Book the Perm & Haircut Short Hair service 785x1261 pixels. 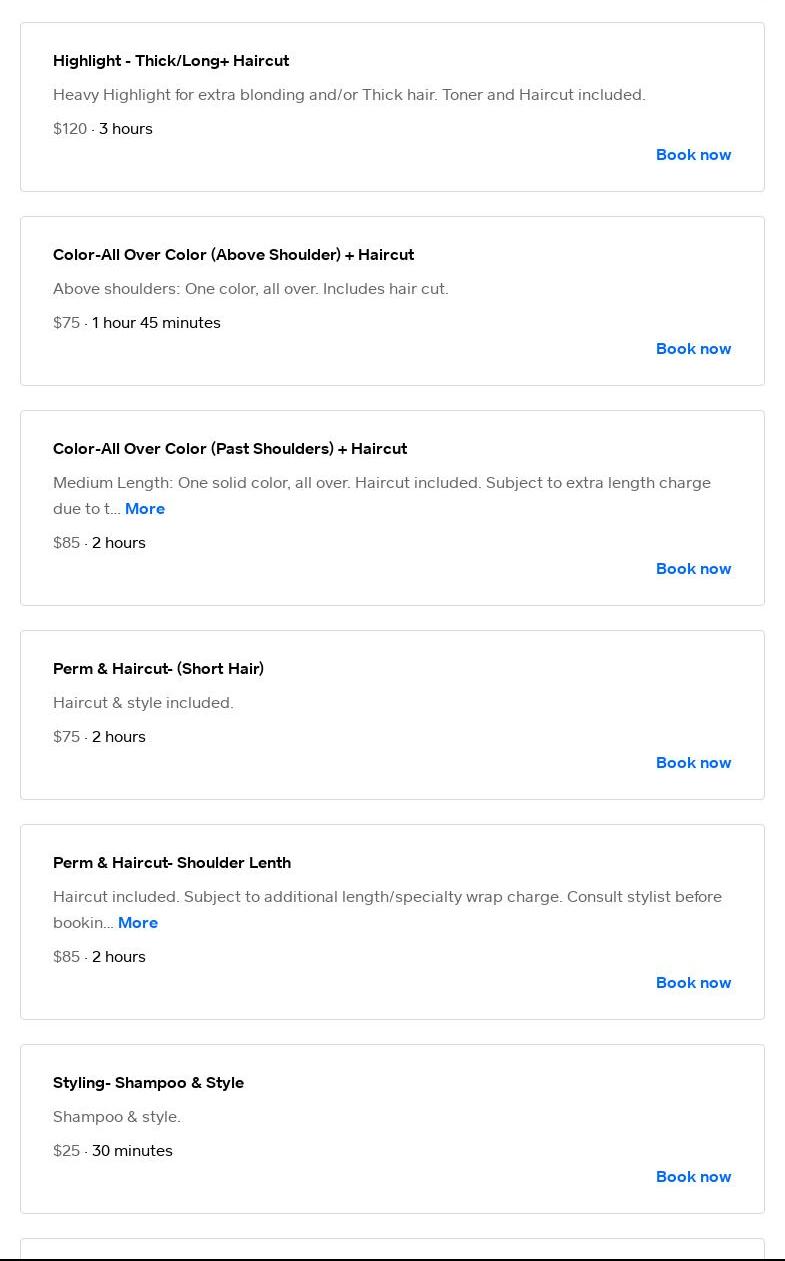point(693,763)
